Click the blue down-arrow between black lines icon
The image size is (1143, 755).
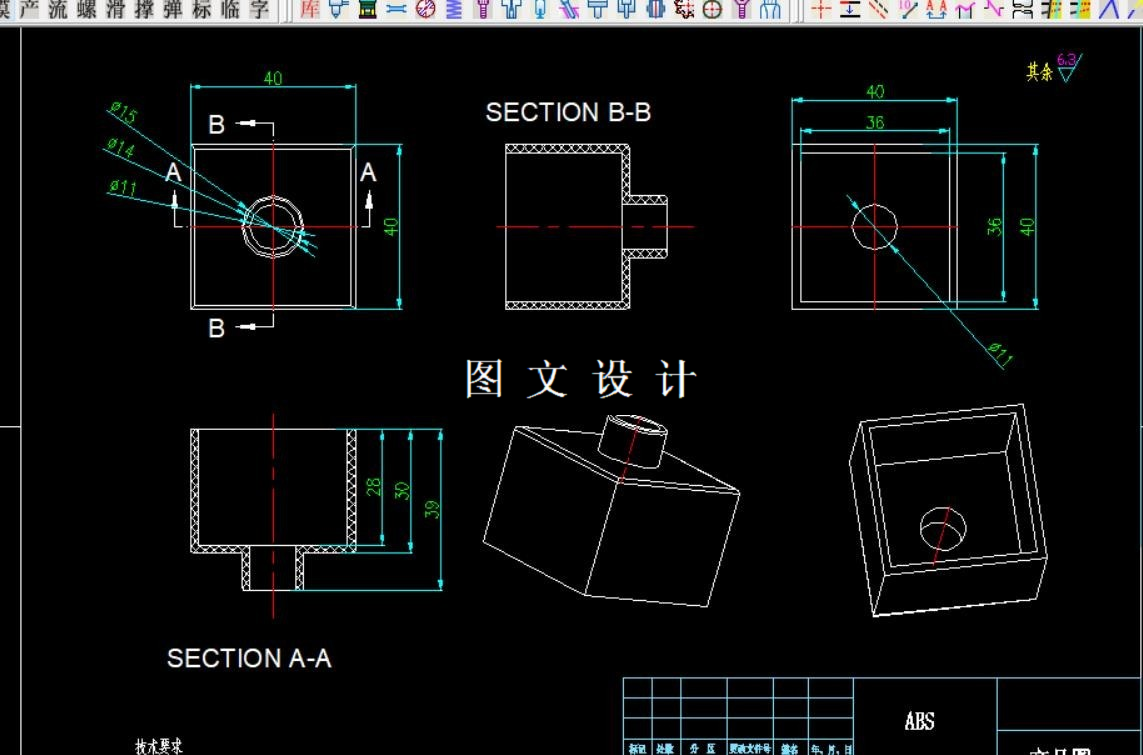pos(850,9)
